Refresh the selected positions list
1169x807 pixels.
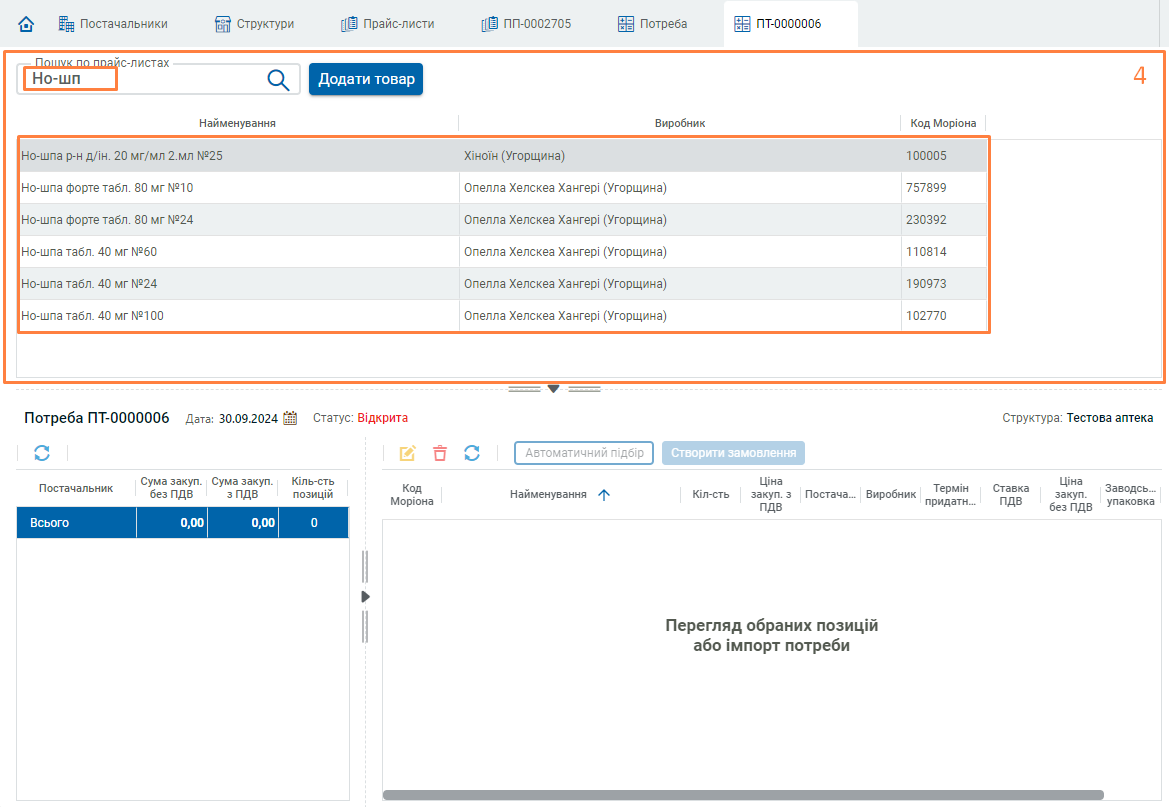472,453
